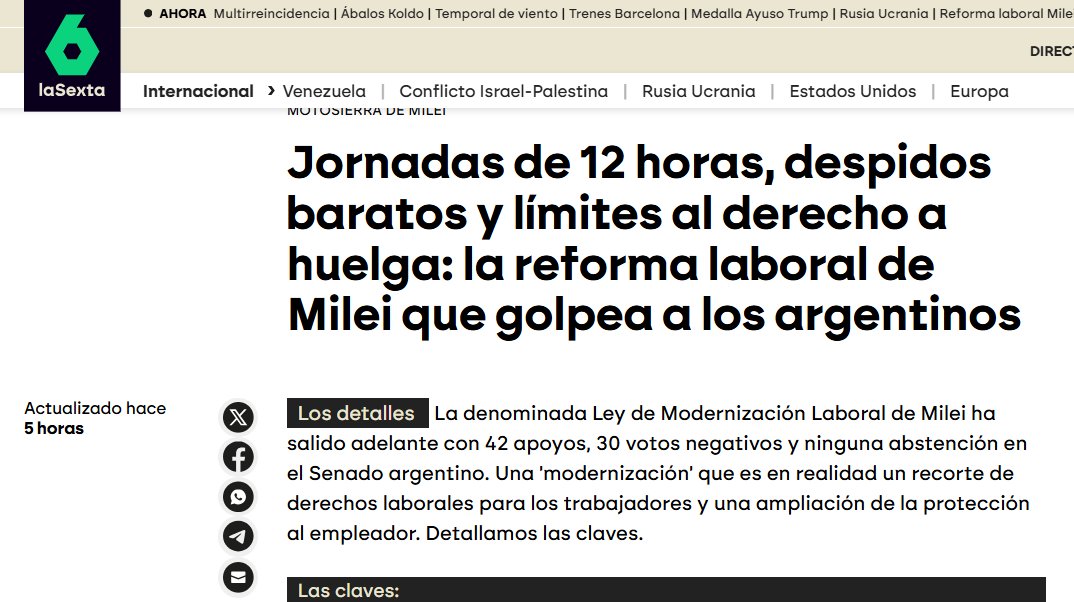Switch to the Venezuela section
This screenshot has height=602, width=1074.
(x=323, y=90)
